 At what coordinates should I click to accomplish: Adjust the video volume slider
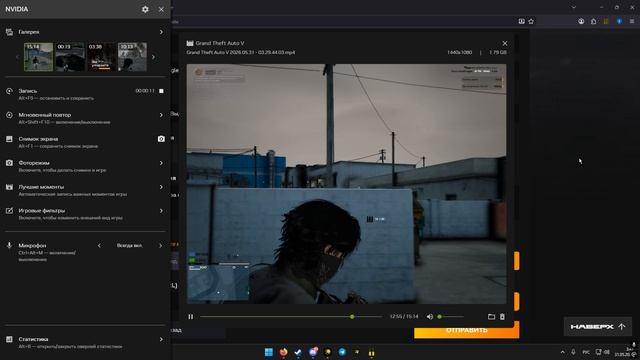(450, 317)
